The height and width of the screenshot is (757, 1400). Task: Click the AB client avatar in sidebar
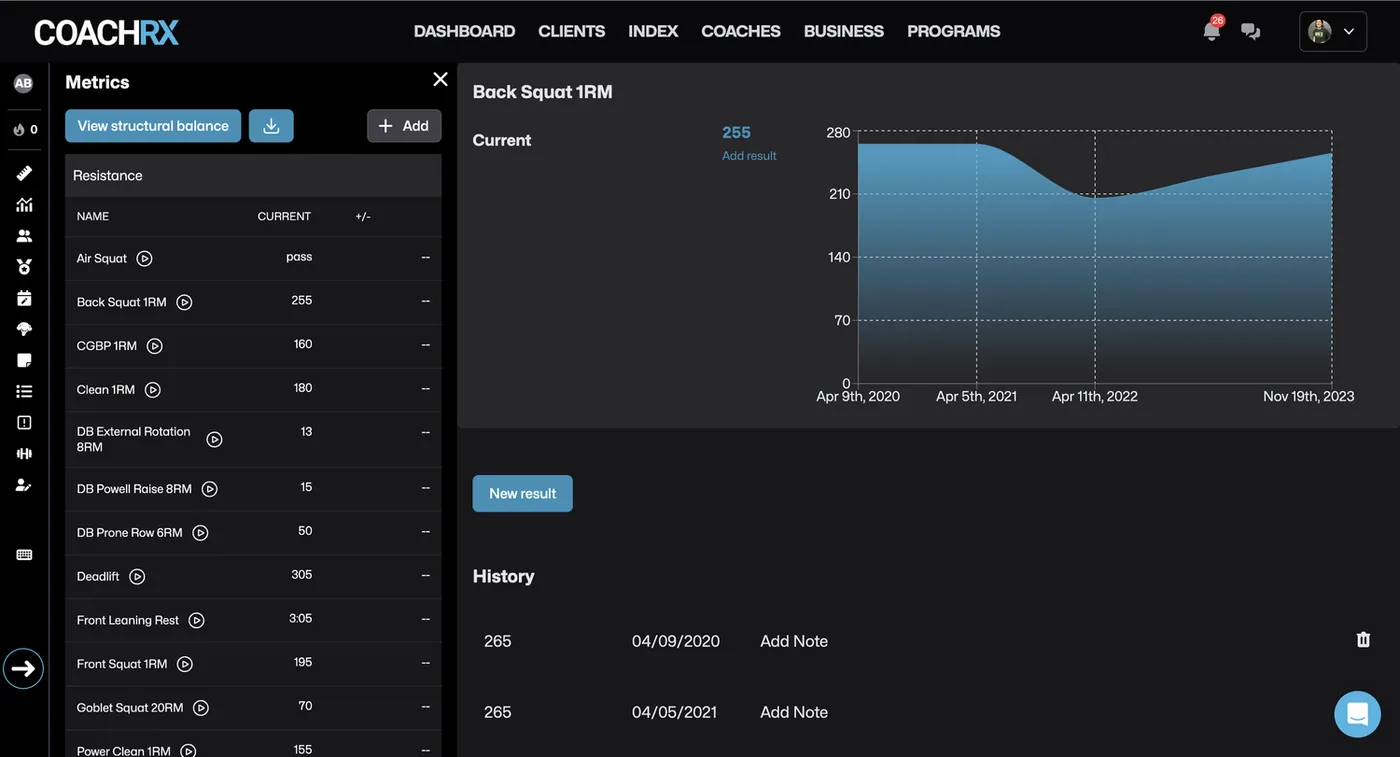(23, 84)
